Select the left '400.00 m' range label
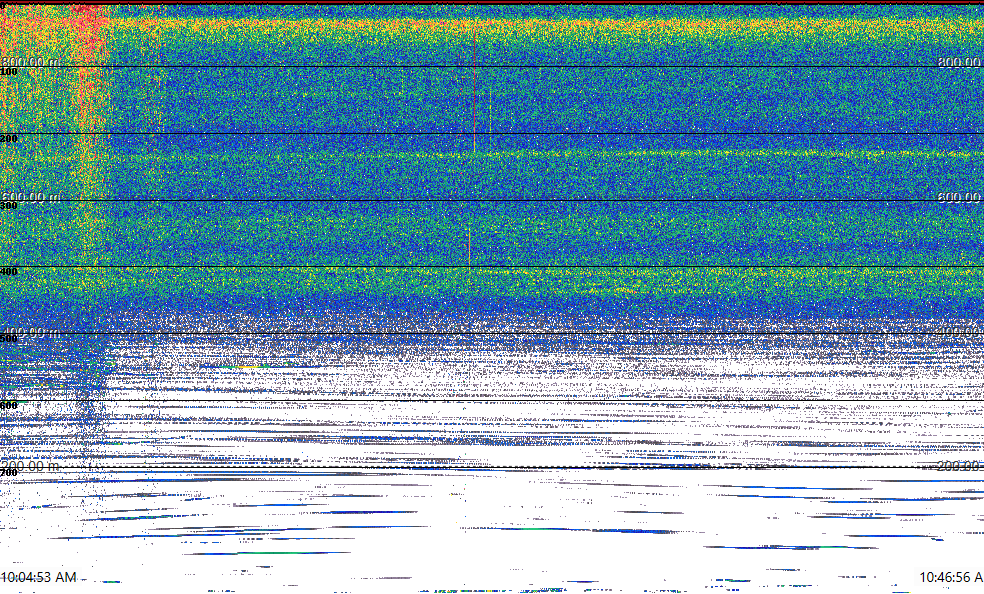Image resolution: width=984 pixels, height=594 pixels. [31, 332]
